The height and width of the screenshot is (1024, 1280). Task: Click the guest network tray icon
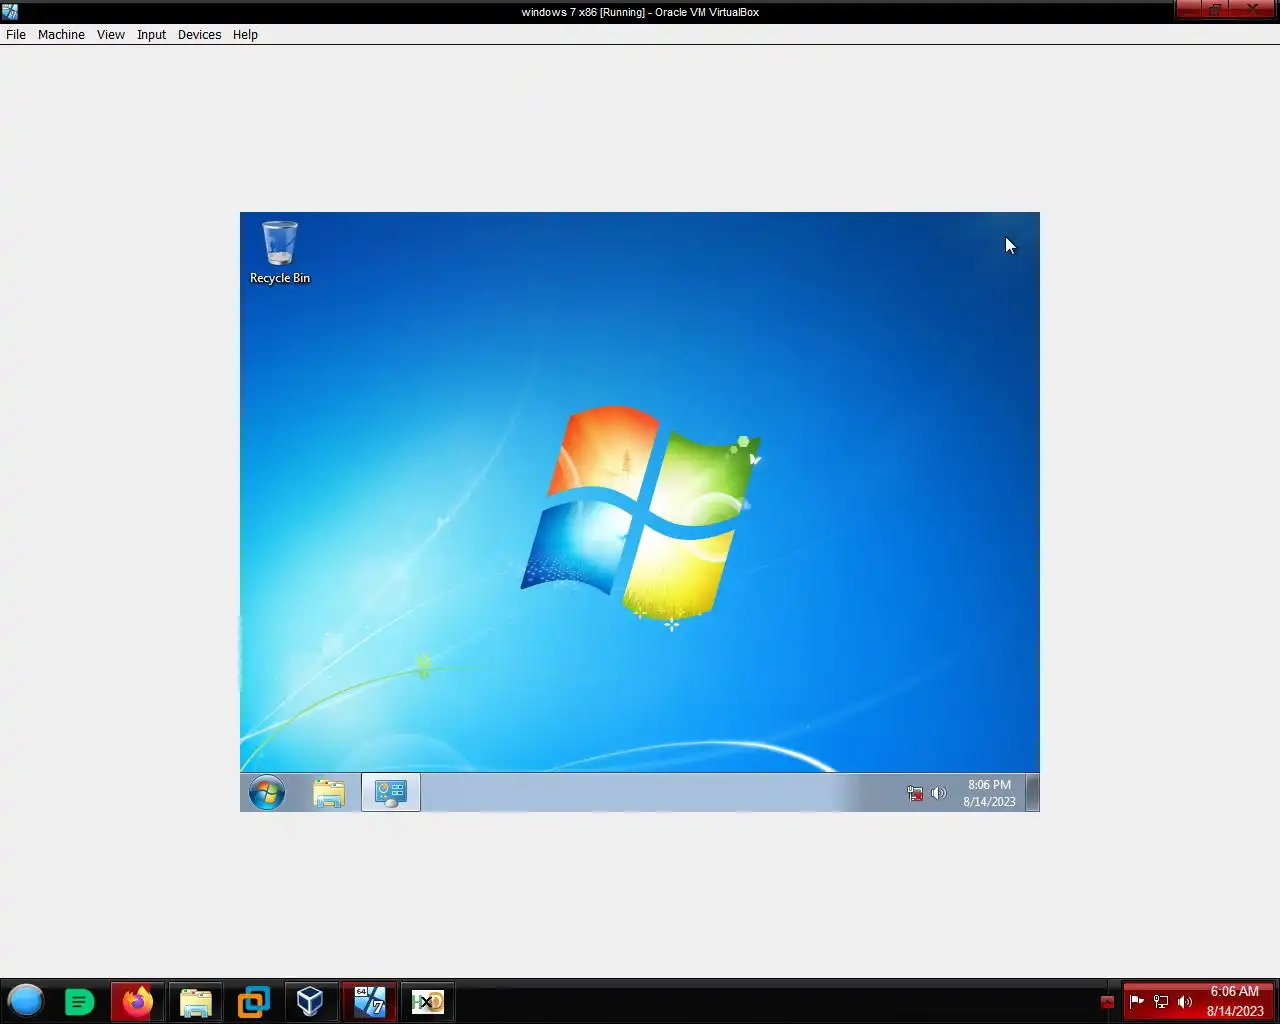pos(915,793)
